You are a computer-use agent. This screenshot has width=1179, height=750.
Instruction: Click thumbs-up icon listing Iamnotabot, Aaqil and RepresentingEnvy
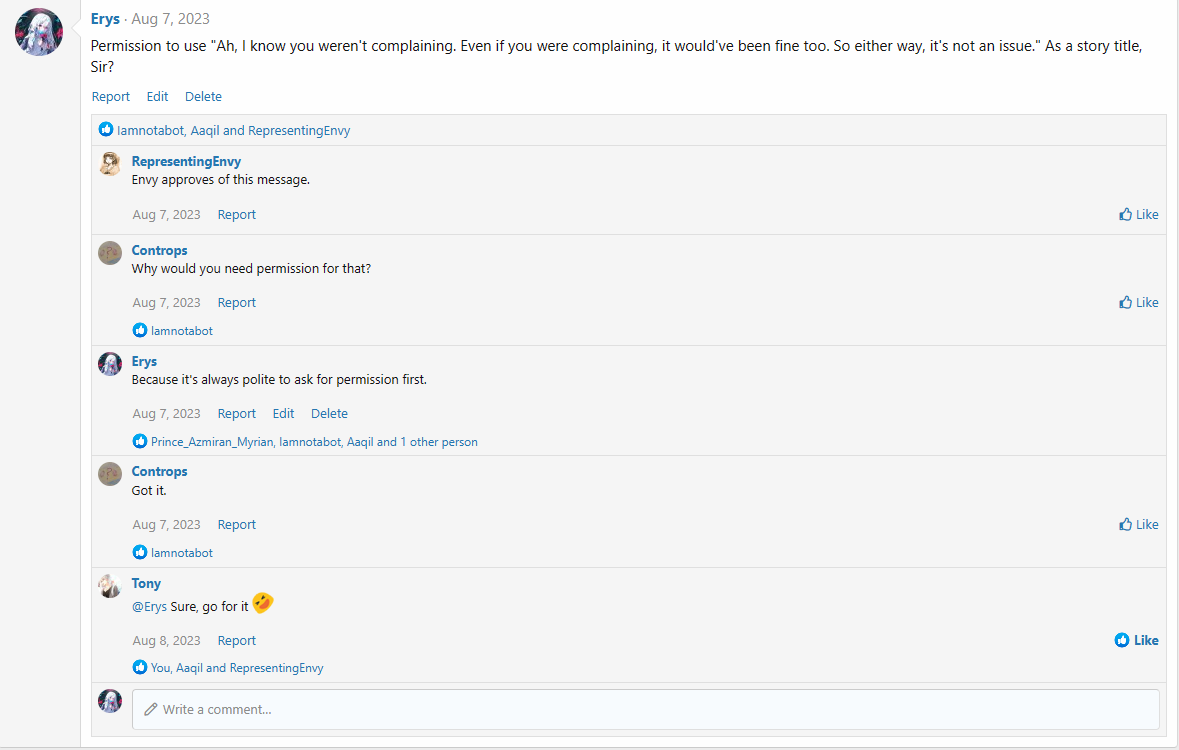106,130
